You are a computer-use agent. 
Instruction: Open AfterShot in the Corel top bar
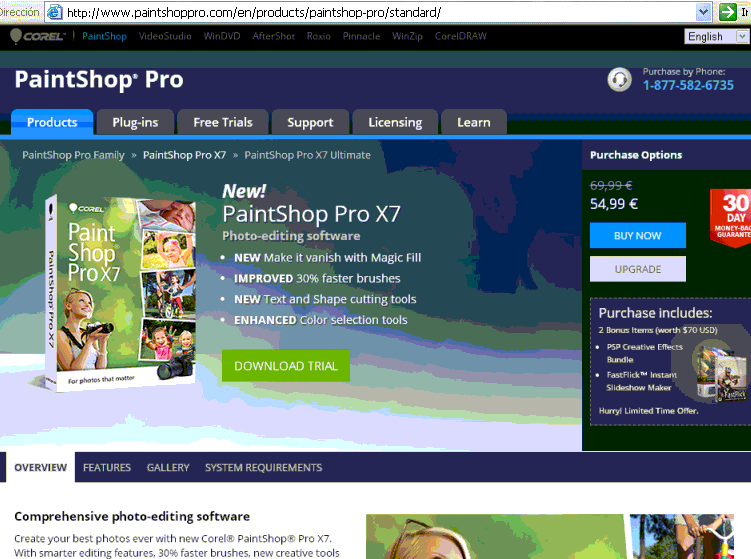(x=273, y=36)
